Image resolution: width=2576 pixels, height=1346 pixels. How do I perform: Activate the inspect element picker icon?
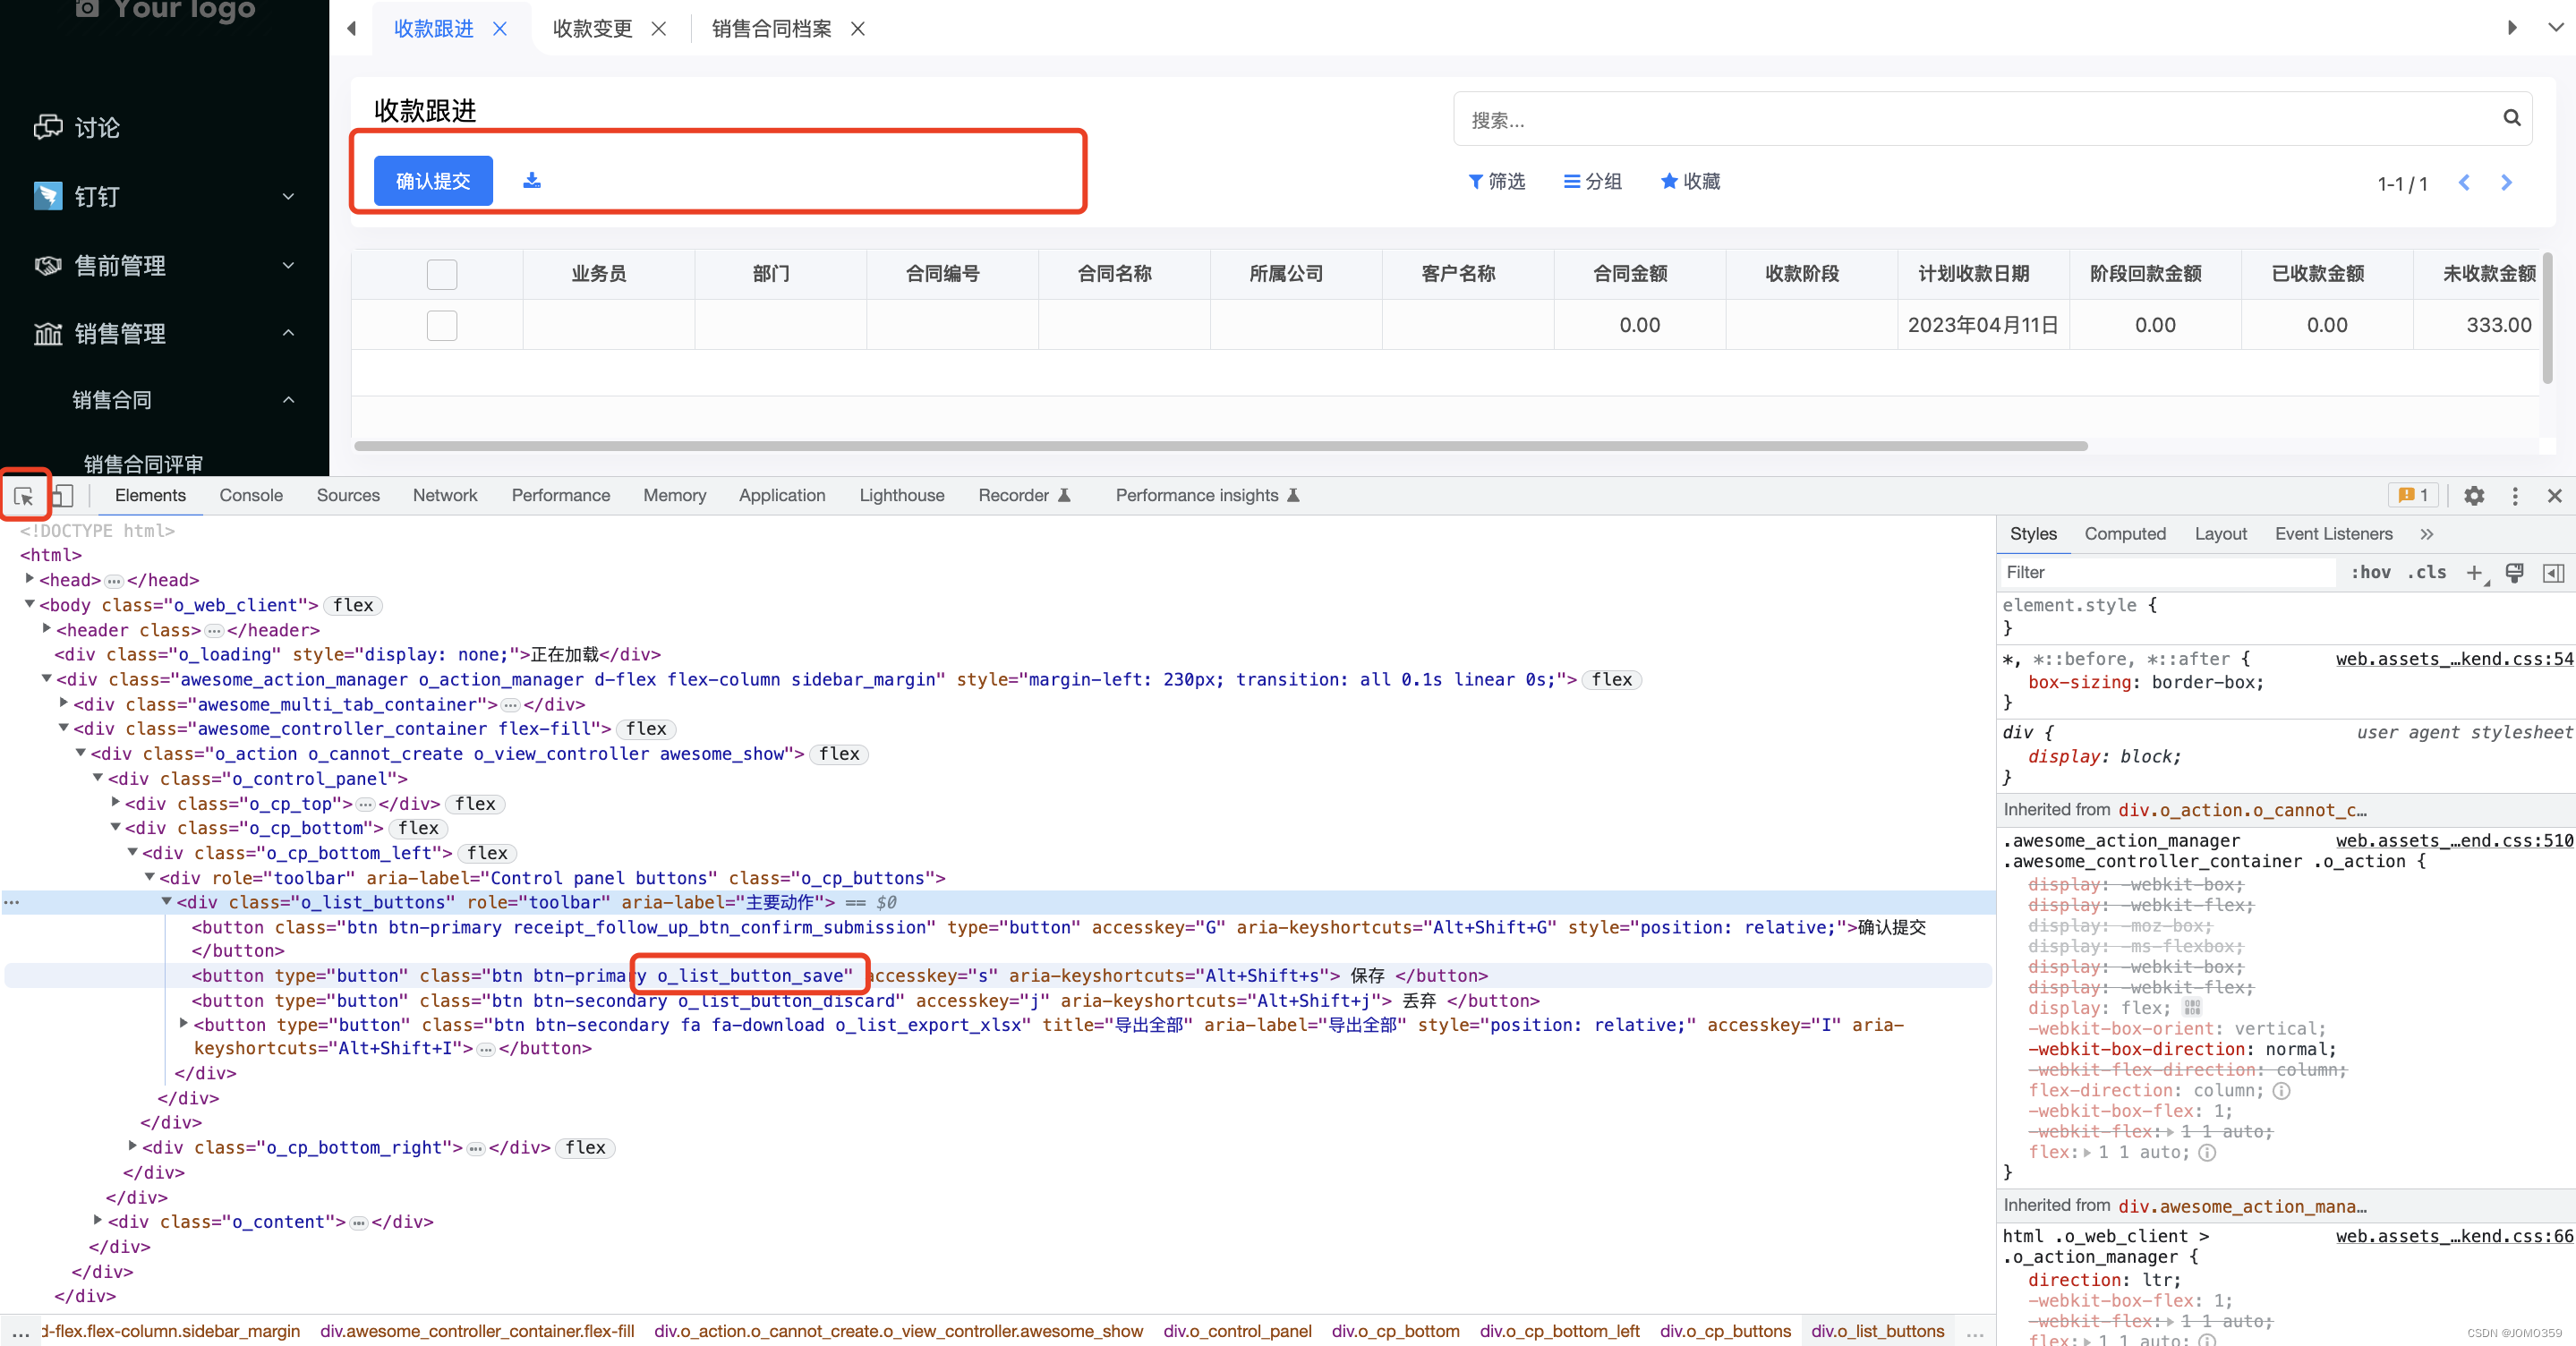pyautogui.click(x=24, y=496)
